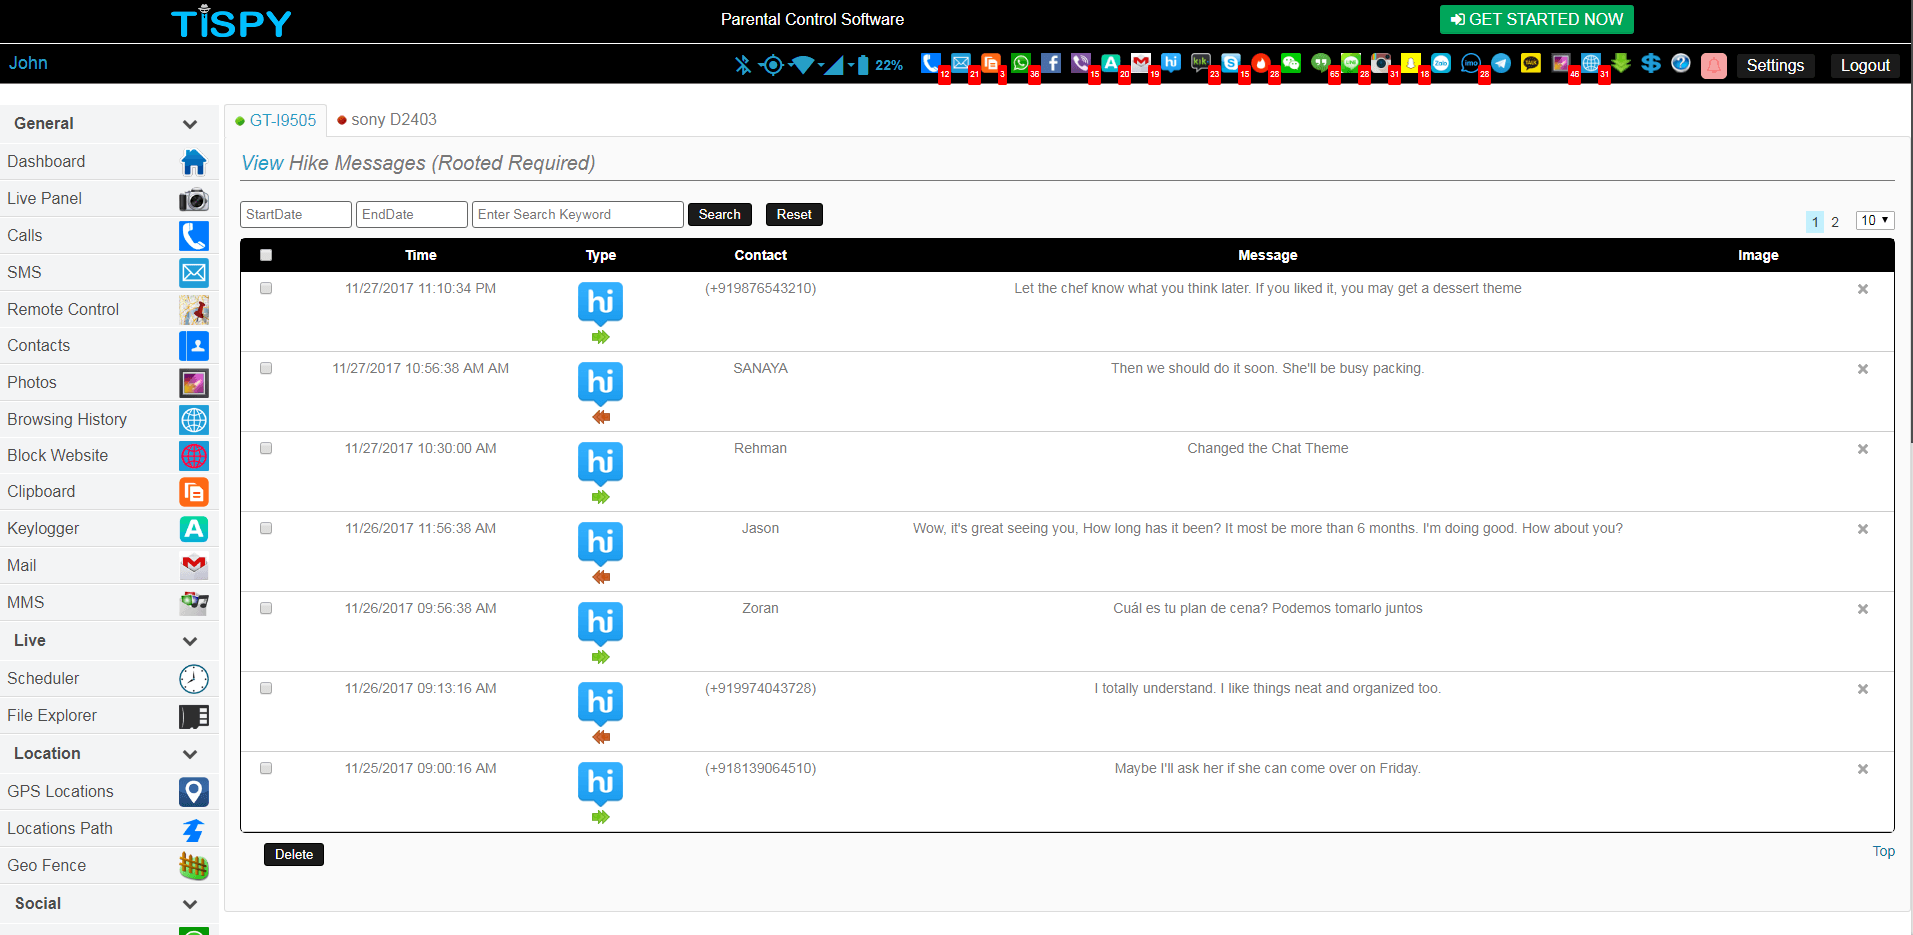Check the box for the SANAYA message
Screen dimensions: 1913x935
266,368
